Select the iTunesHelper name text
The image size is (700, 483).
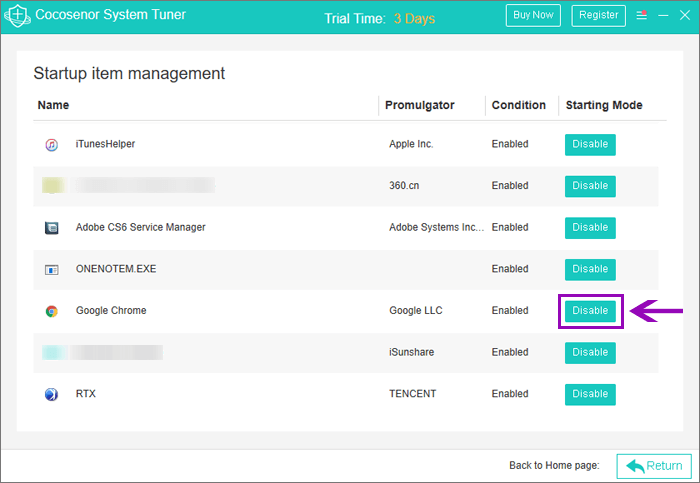tap(105, 144)
